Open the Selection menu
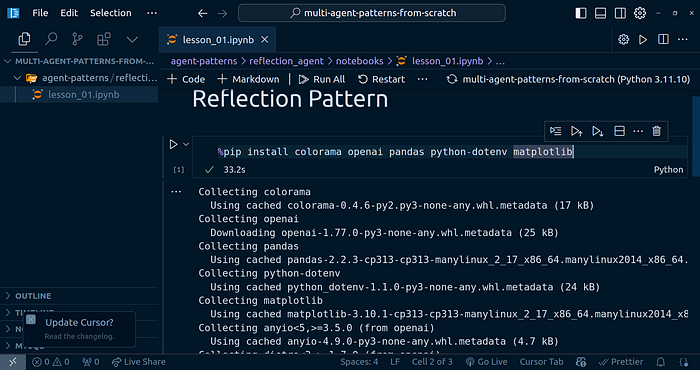 (111, 13)
